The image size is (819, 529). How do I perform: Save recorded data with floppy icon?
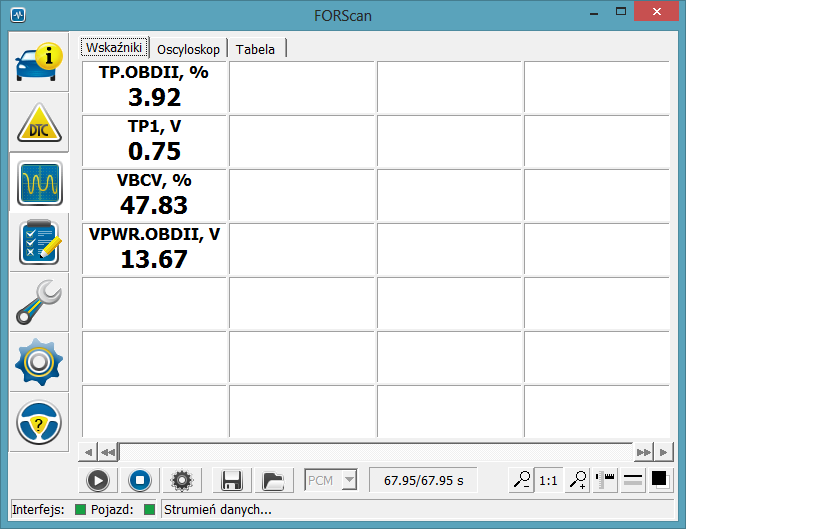point(232,480)
